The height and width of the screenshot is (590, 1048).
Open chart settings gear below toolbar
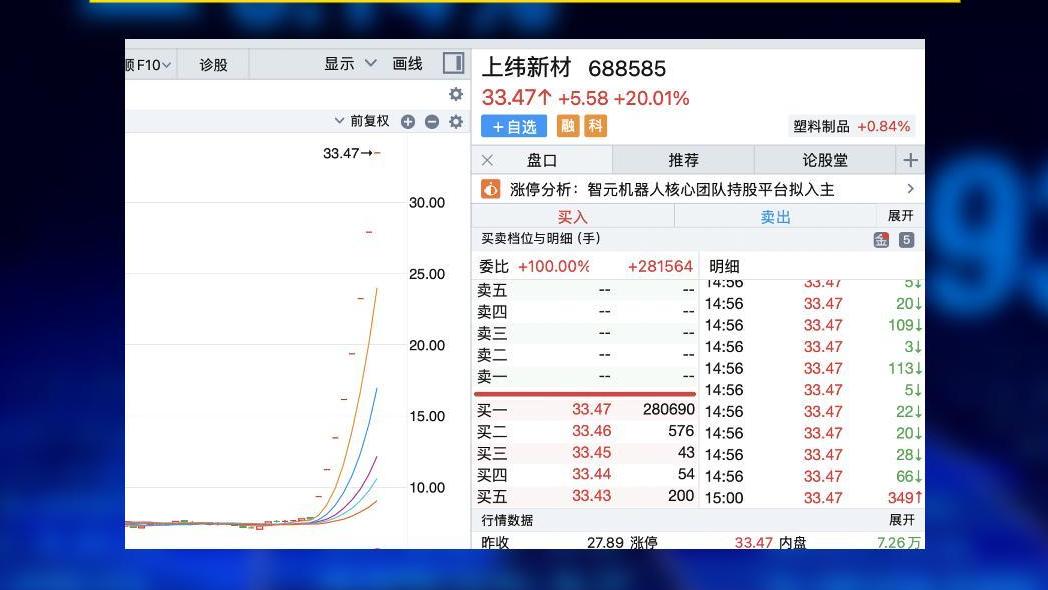click(x=456, y=94)
